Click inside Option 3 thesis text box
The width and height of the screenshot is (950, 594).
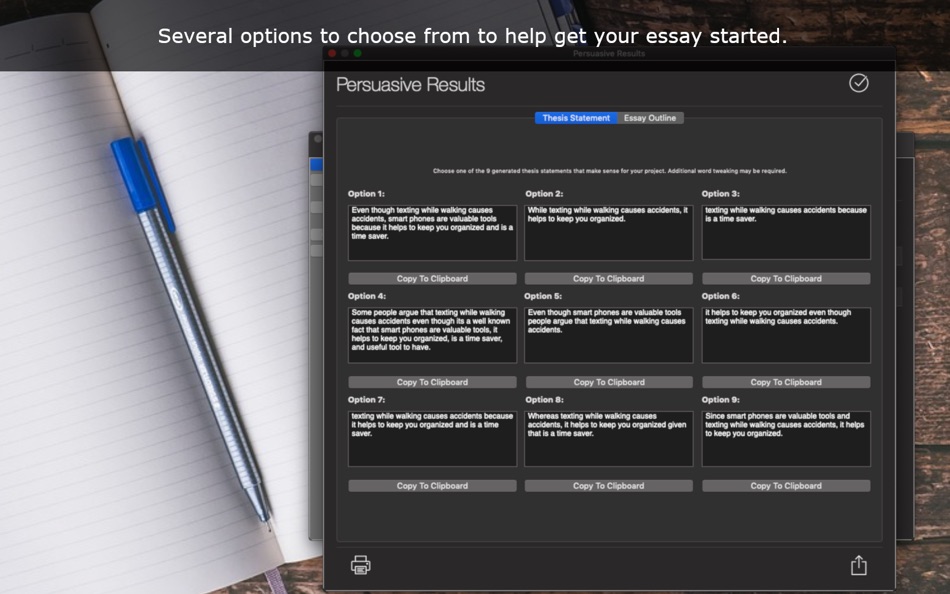tap(786, 233)
